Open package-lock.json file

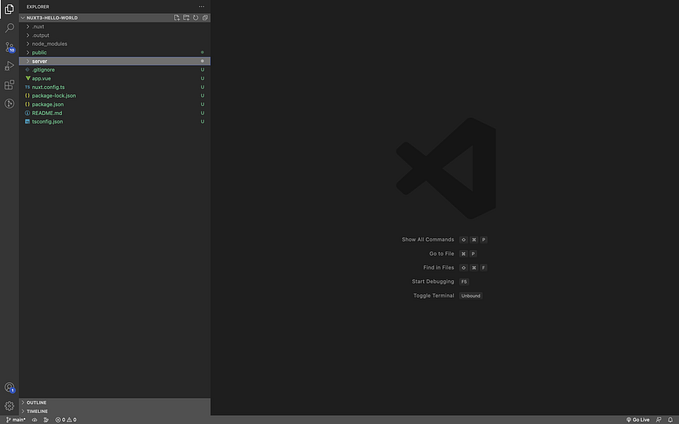pos(115,96)
